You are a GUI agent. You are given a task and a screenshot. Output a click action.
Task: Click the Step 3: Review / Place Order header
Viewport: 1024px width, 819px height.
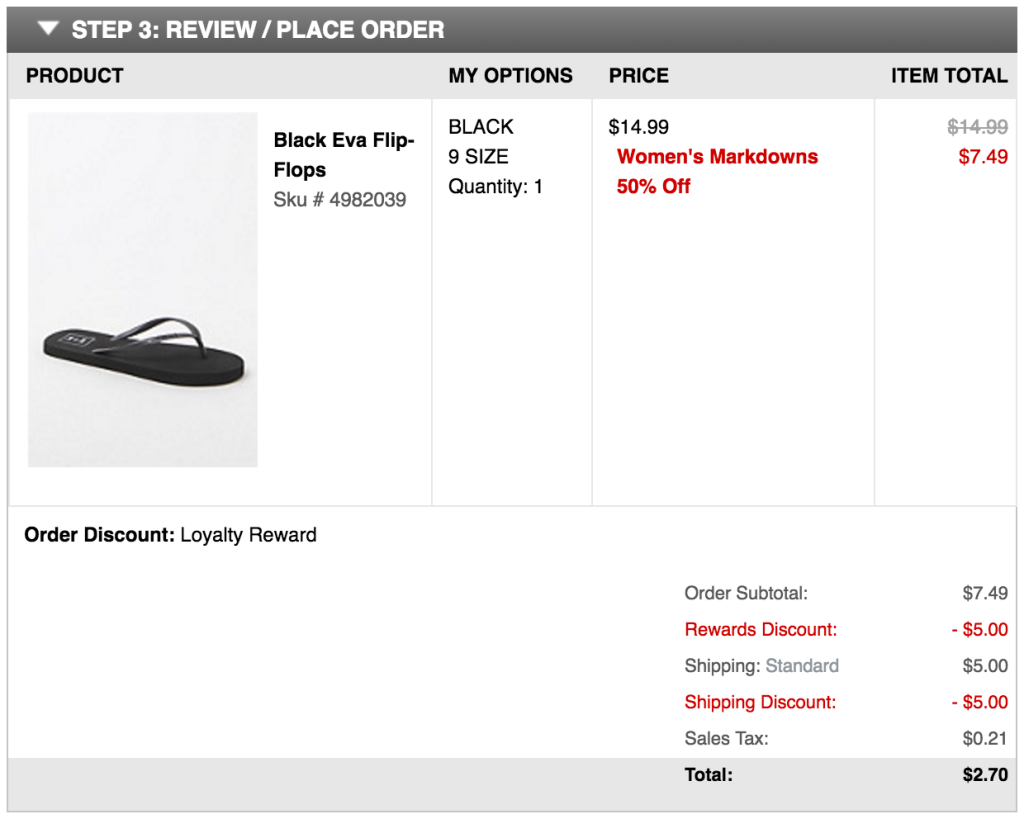[257, 30]
